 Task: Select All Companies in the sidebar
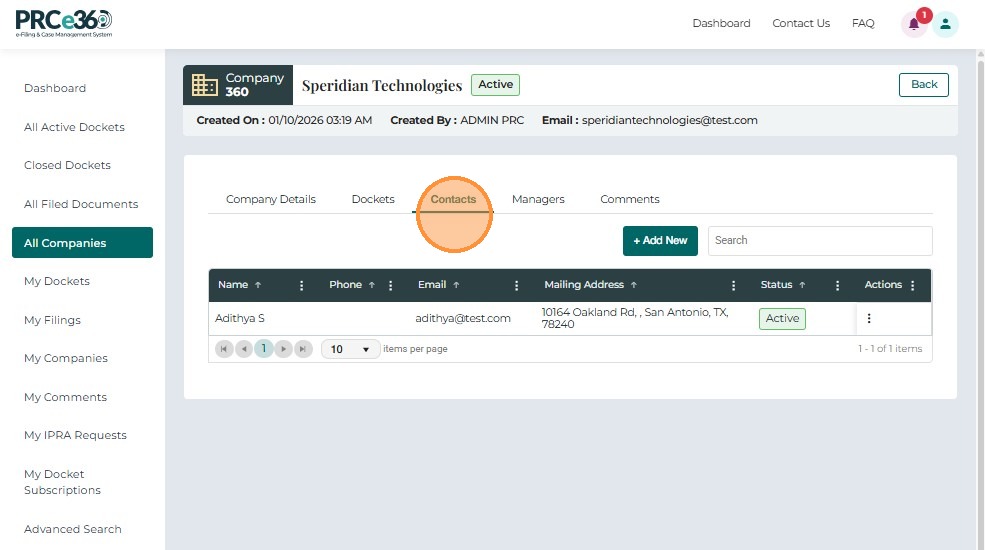pos(82,243)
